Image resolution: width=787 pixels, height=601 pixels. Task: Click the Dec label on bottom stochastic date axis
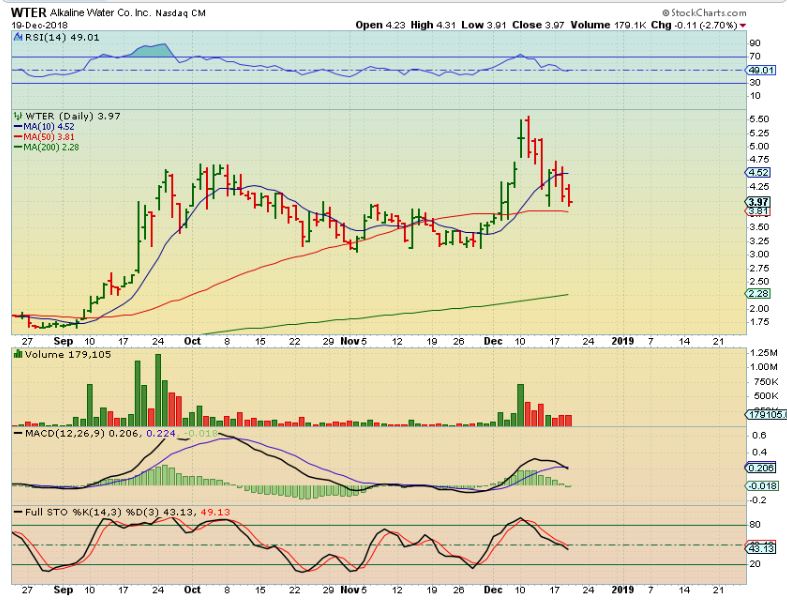(x=493, y=590)
